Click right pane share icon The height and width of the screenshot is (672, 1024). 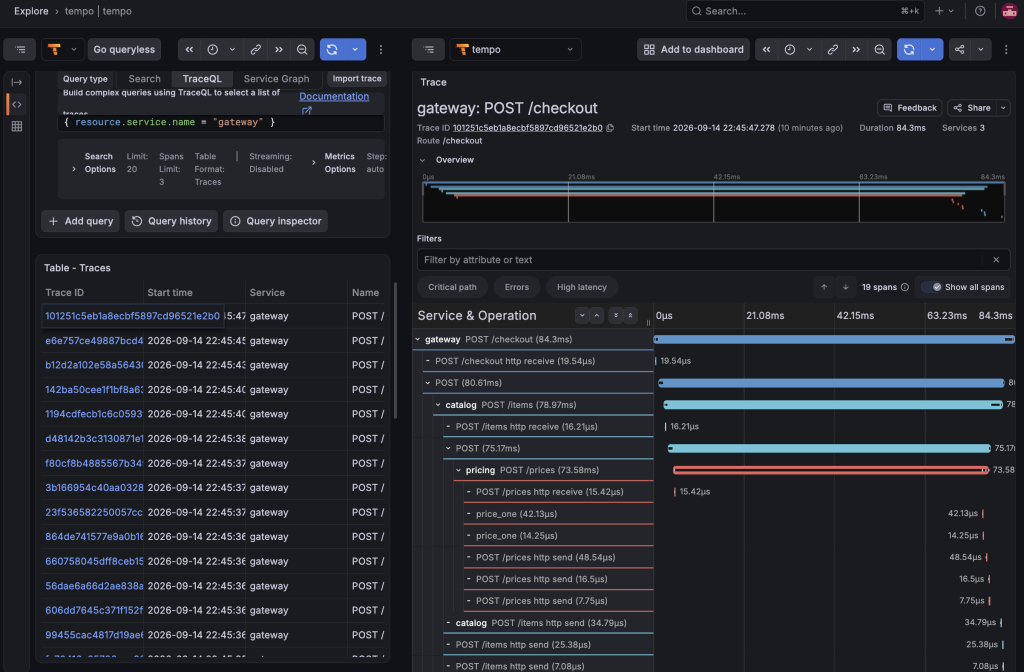coord(959,50)
